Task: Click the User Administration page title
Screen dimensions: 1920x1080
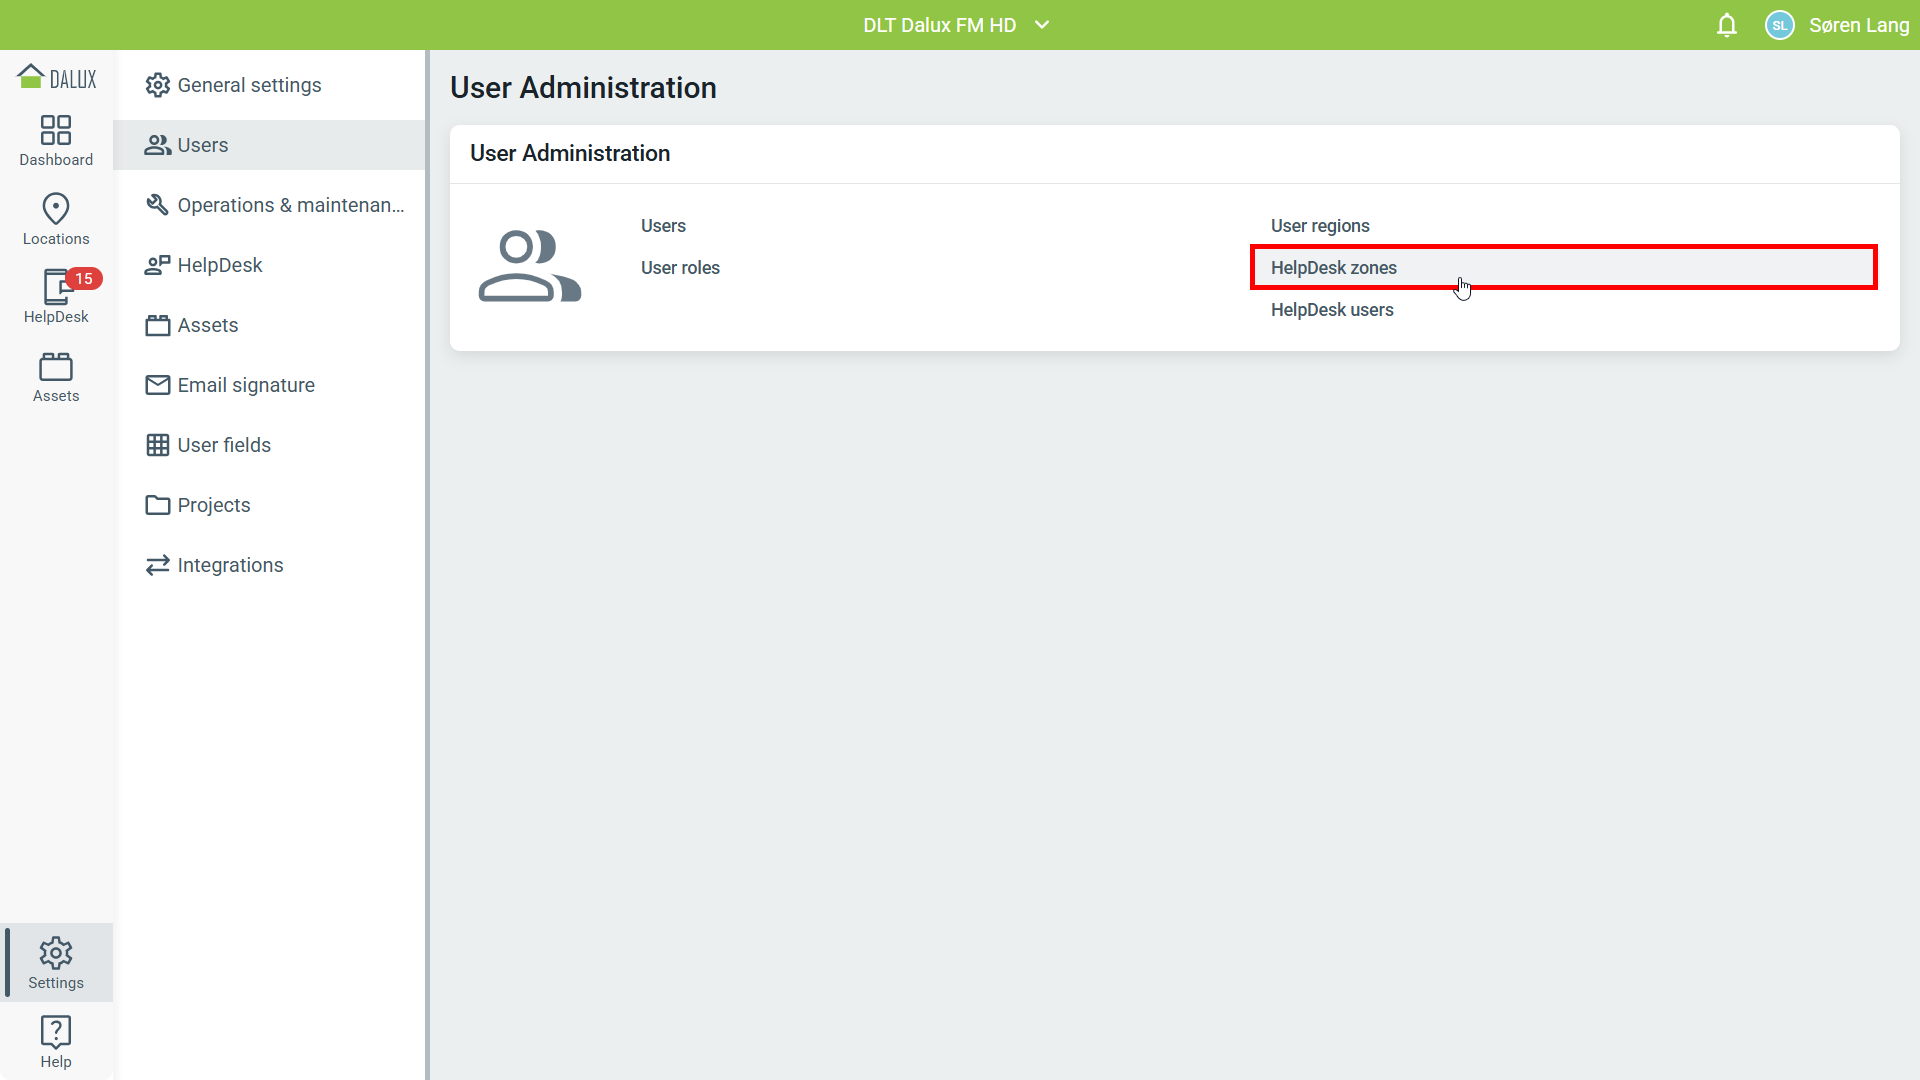Action: pyautogui.click(x=583, y=88)
